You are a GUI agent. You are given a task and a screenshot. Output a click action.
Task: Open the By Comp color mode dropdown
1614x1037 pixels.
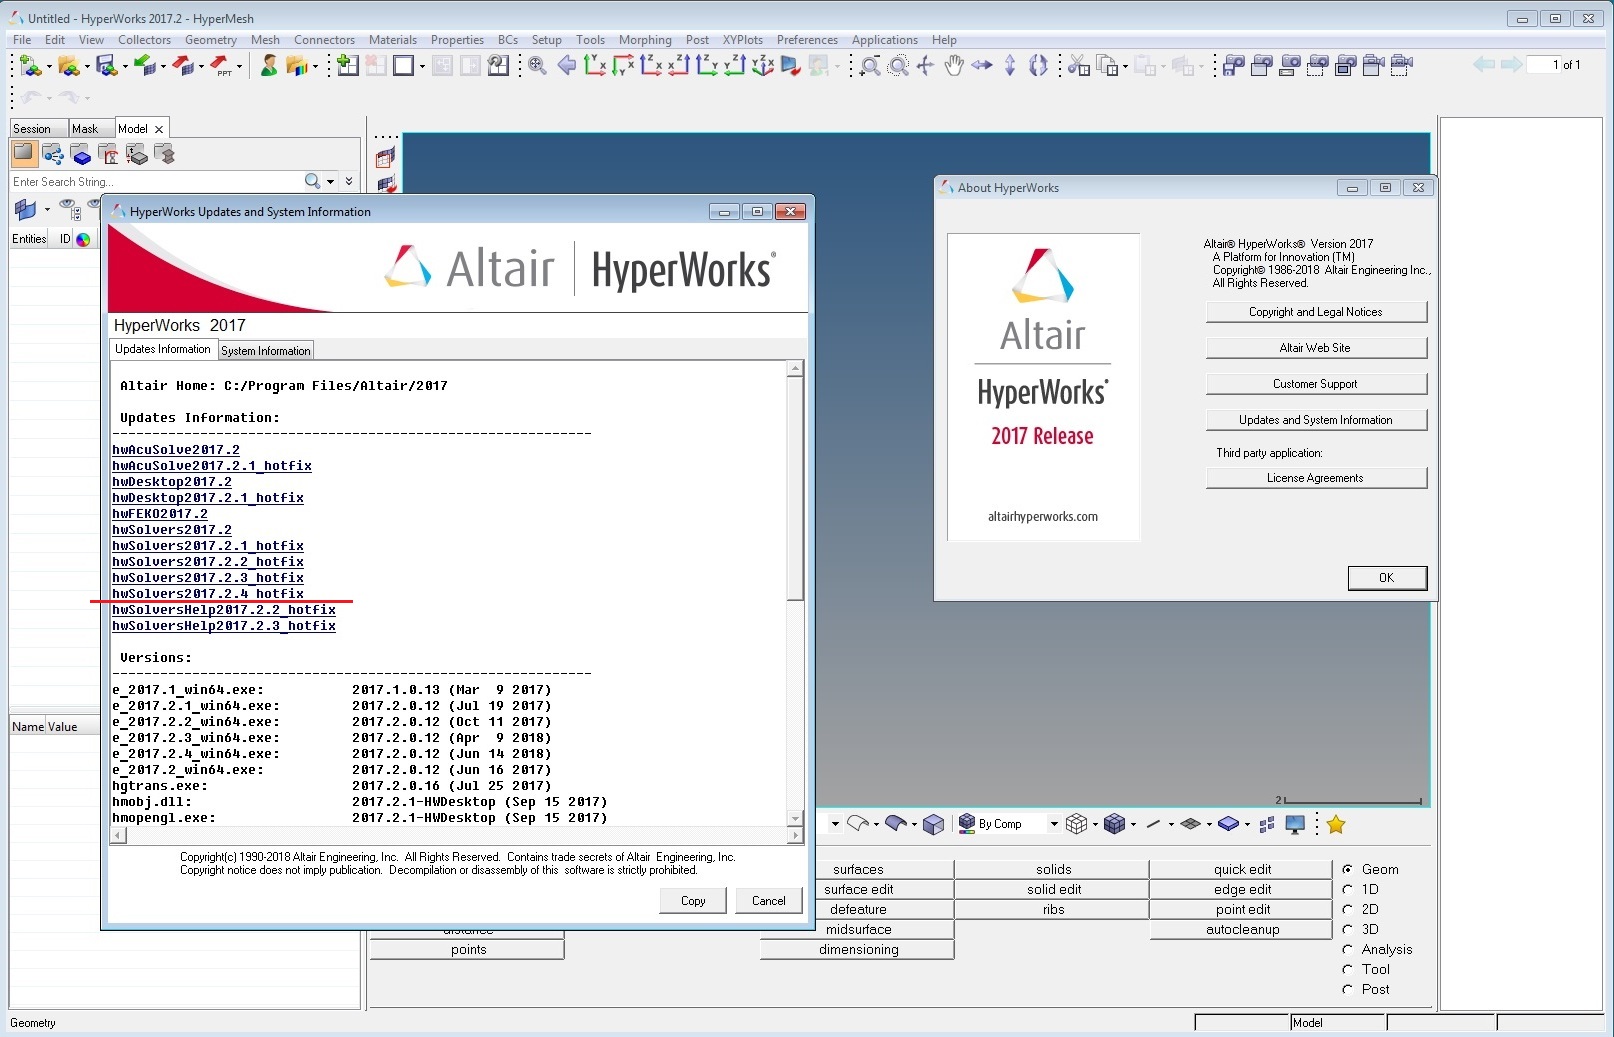pyautogui.click(x=1054, y=824)
